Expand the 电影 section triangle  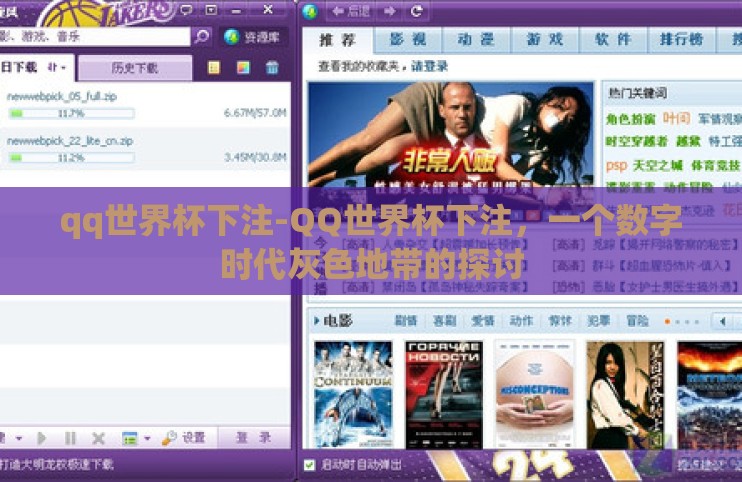point(316,321)
